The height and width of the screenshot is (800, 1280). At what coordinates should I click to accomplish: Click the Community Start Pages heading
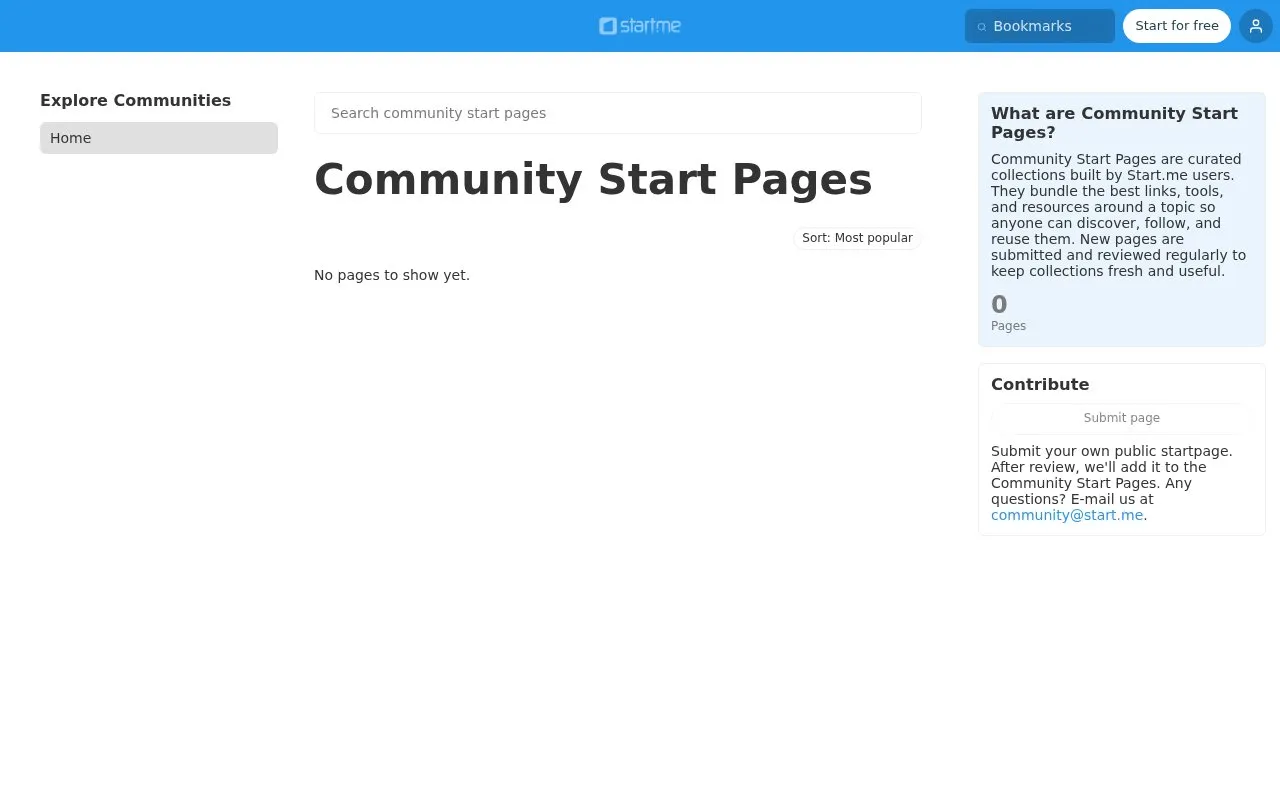pos(593,180)
